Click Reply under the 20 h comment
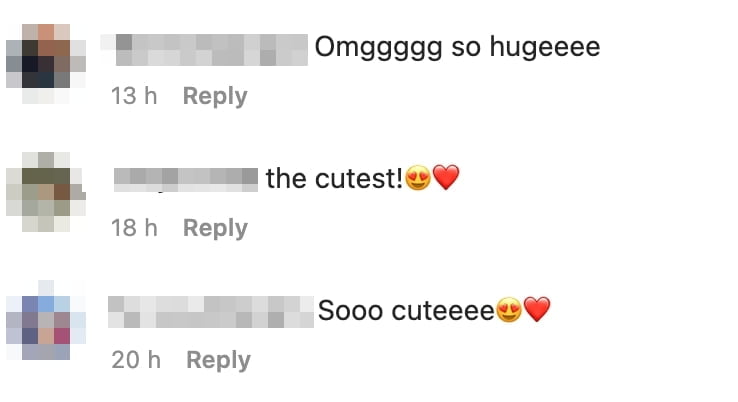This screenshot has width=738, height=402. point(218,360)
